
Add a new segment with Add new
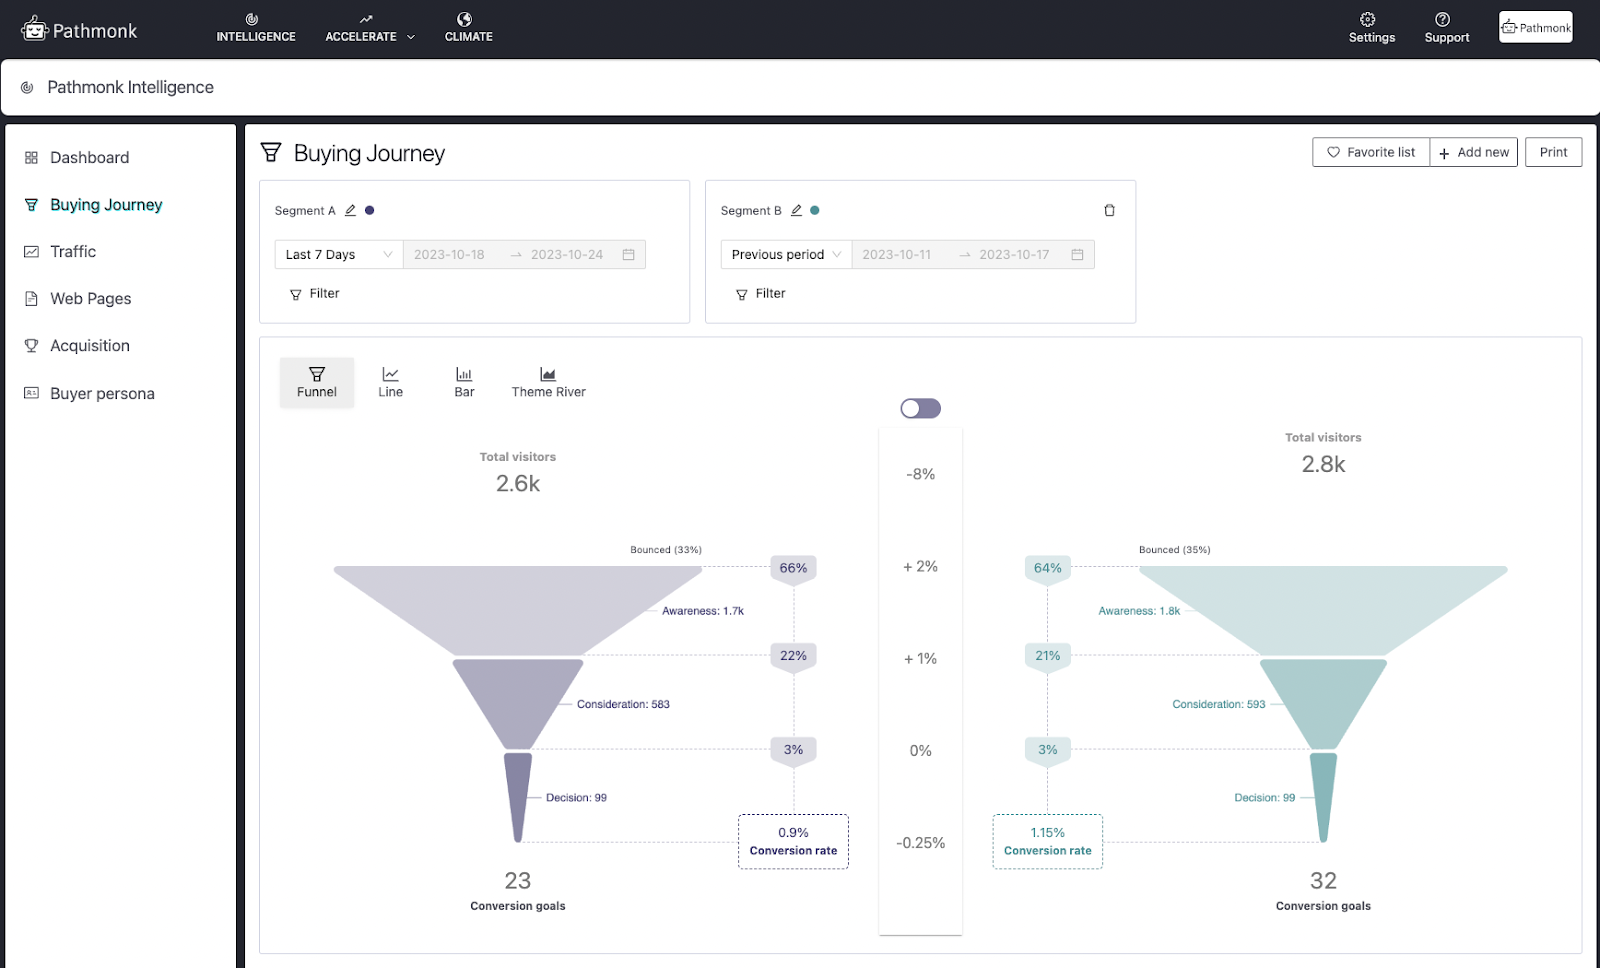1473,152
